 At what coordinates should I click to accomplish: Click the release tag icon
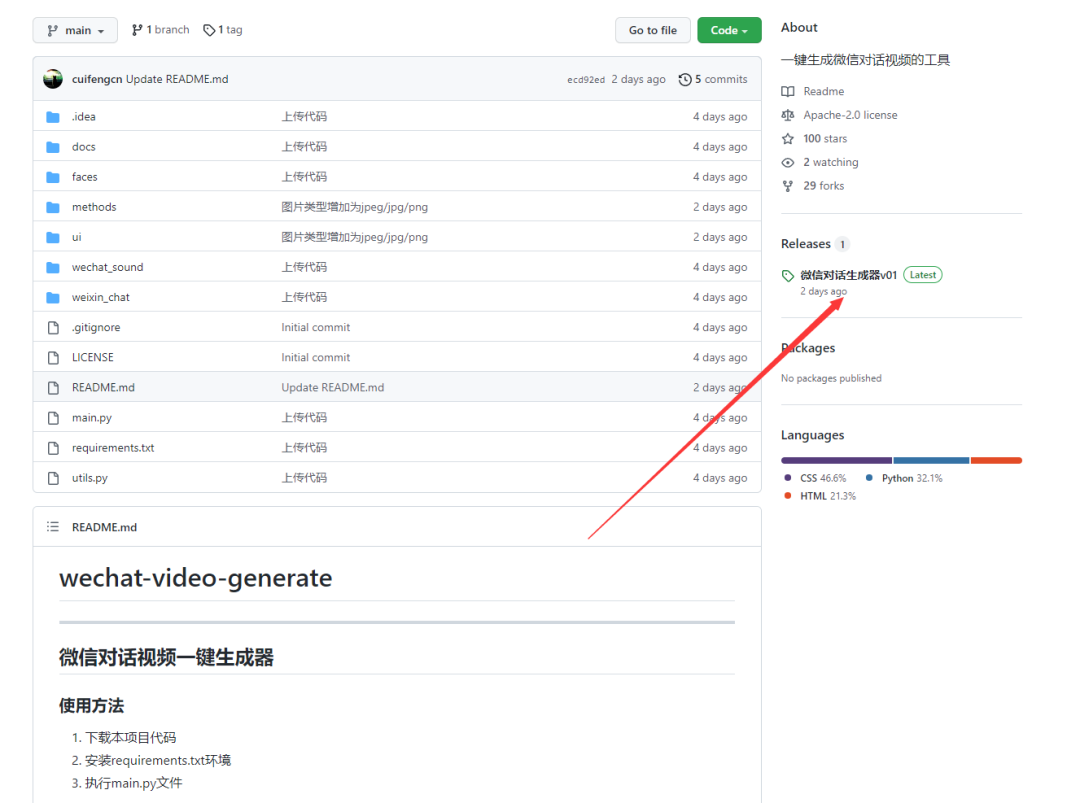point(788,275)
